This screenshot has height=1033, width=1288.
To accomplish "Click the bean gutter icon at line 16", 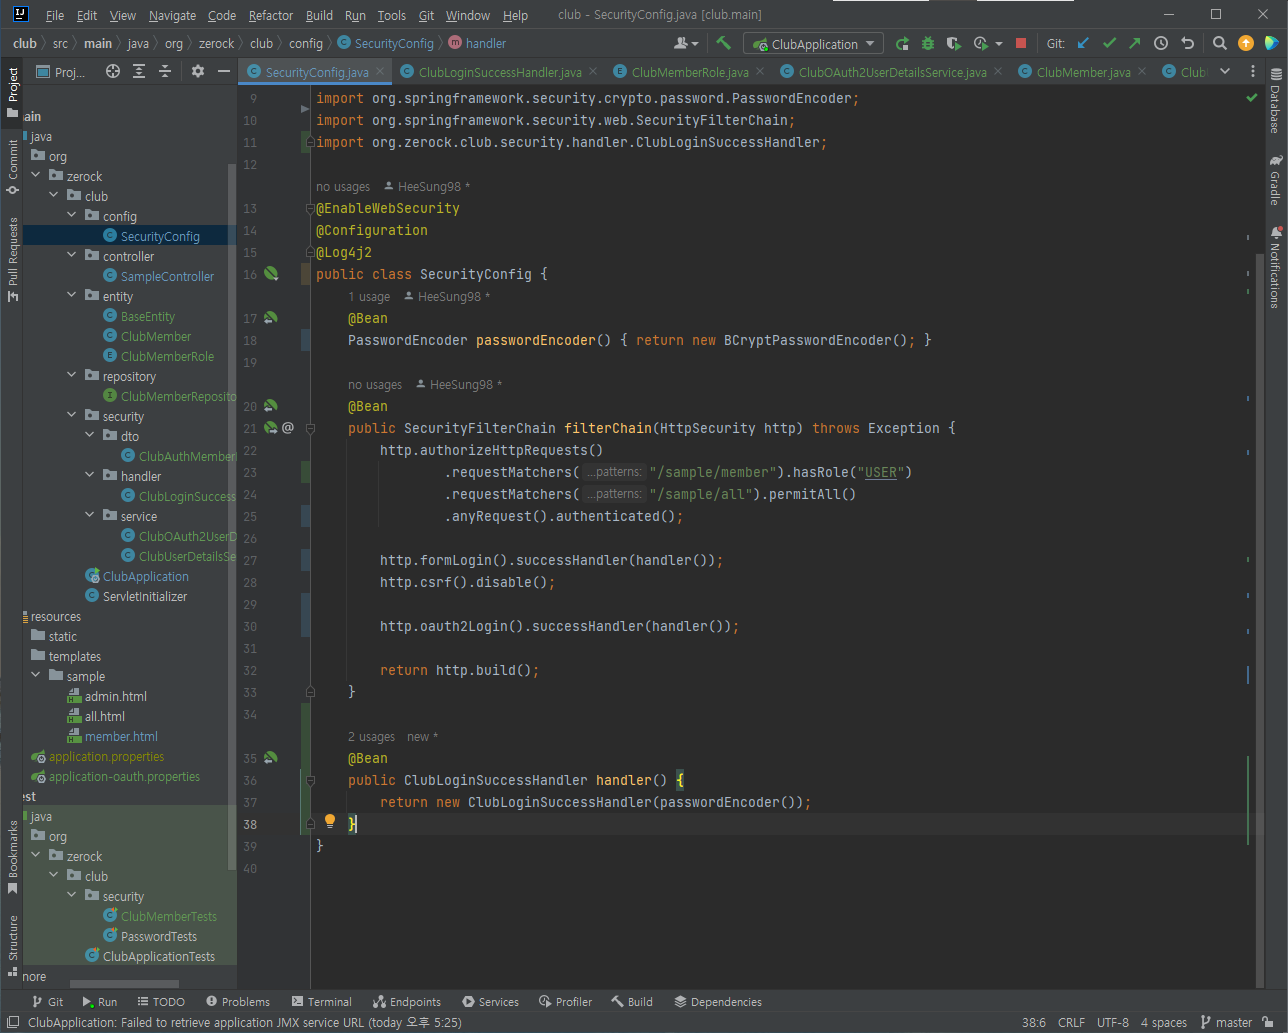I will click(x=271, y=274).
